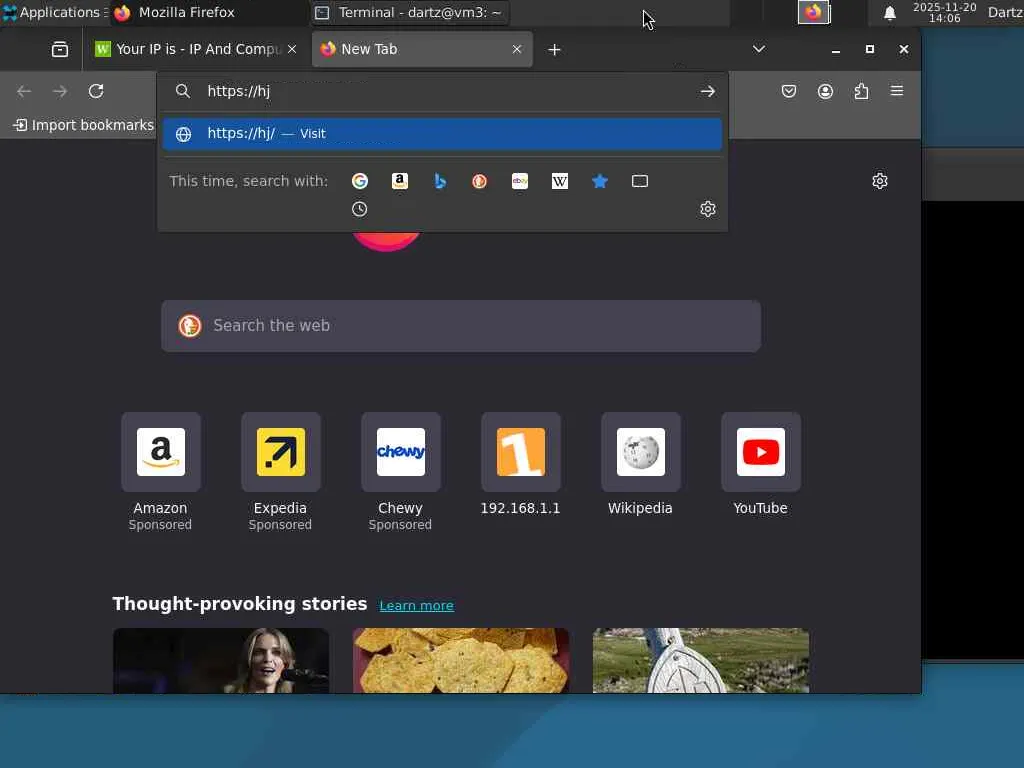Focus the Search the web box
Image resolution: width=1024 pixels, height=768 pixels.
pos(461,326)
